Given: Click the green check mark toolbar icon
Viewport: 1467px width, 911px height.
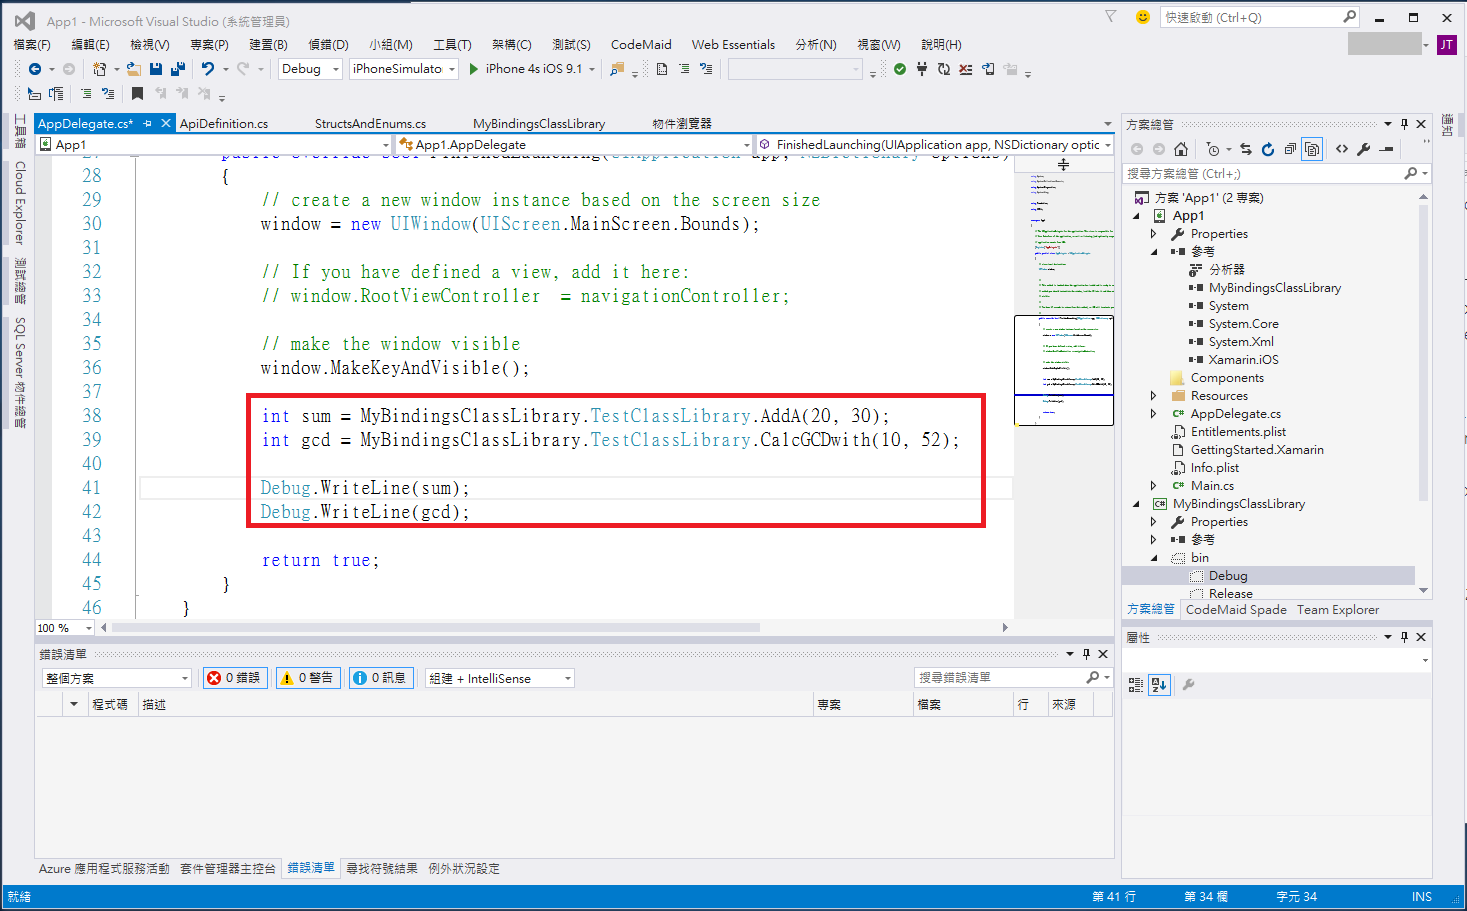Looking at the screenshot, I should 900,69.
